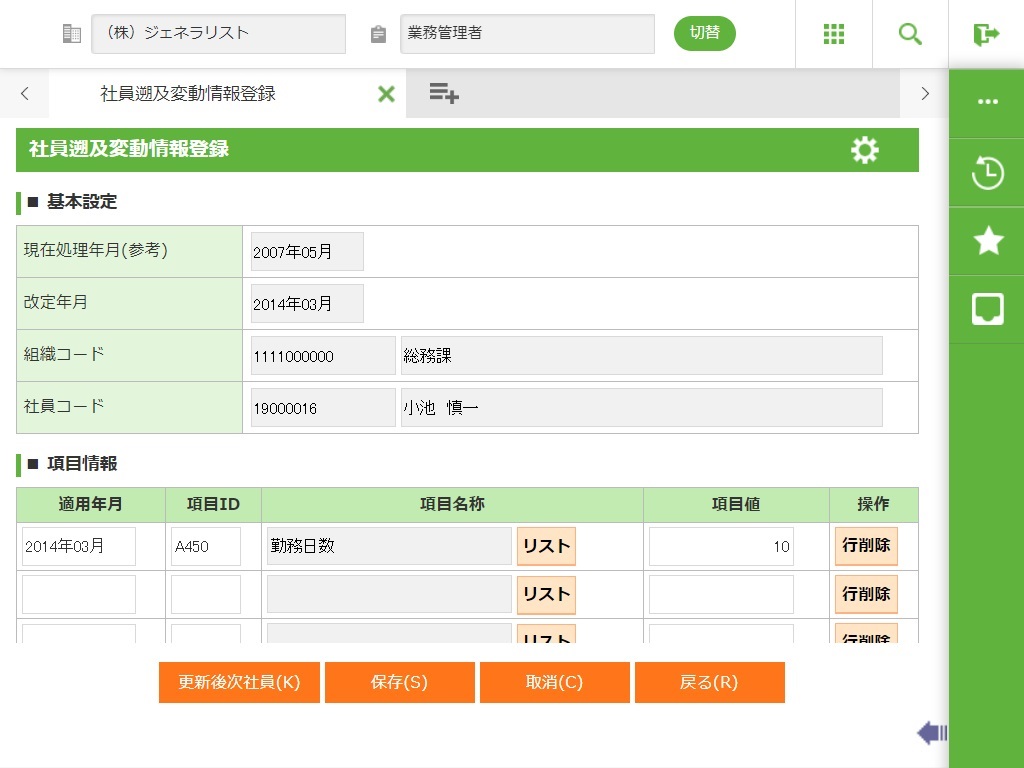Screen dimensions: 1024x768
Task: Open settings gear in green header
Action: click(864, 150)
